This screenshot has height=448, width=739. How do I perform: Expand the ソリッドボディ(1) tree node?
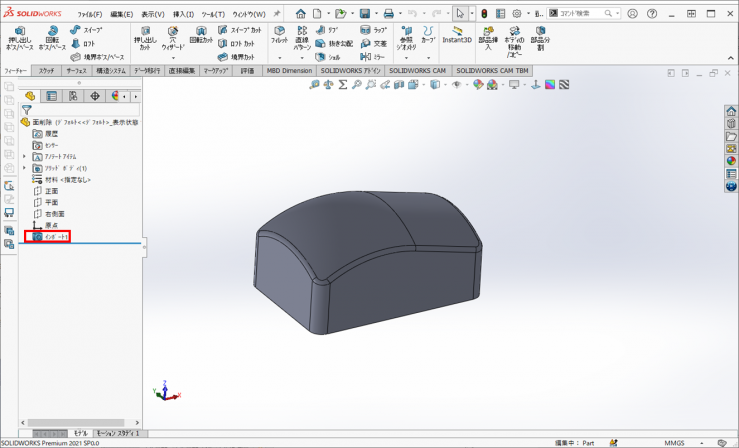(x=24, y=168)
